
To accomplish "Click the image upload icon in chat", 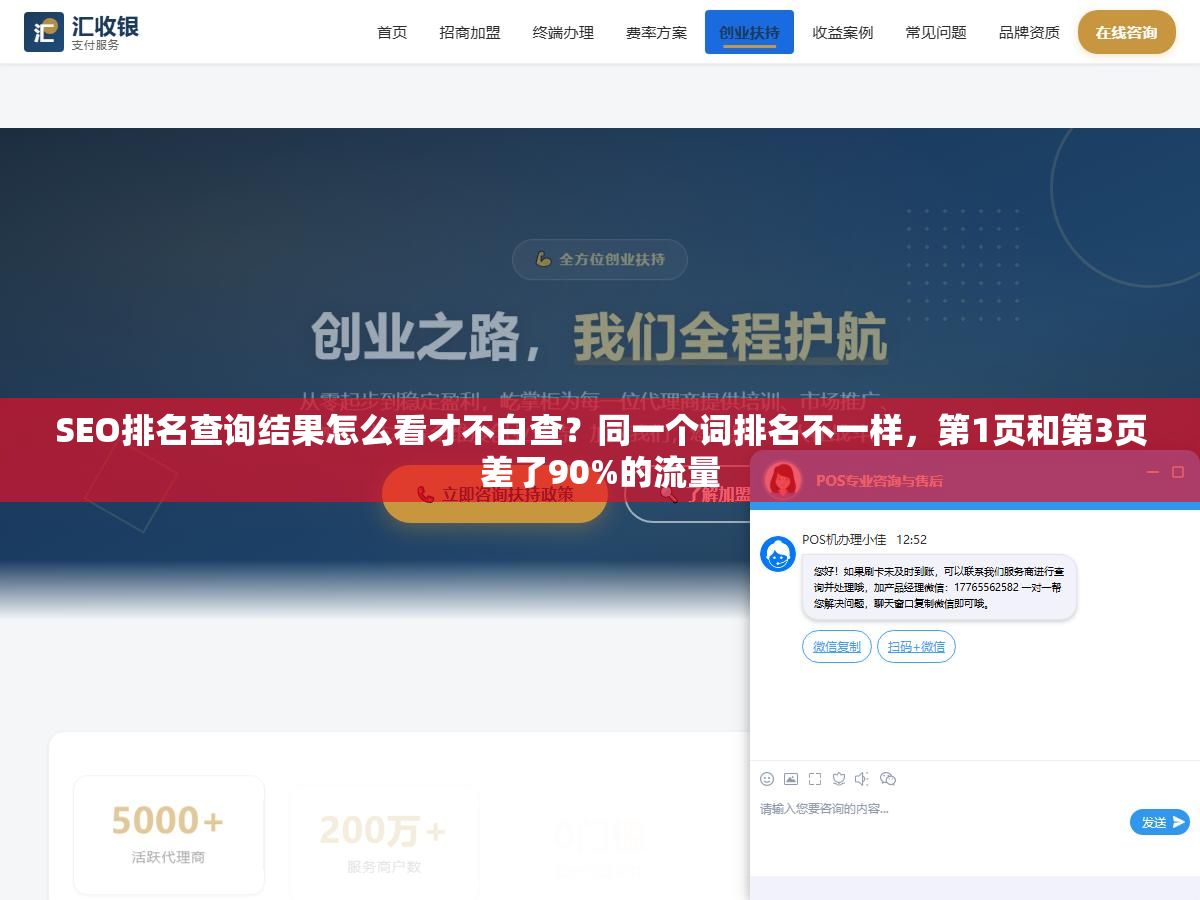I will coord(791,778).
